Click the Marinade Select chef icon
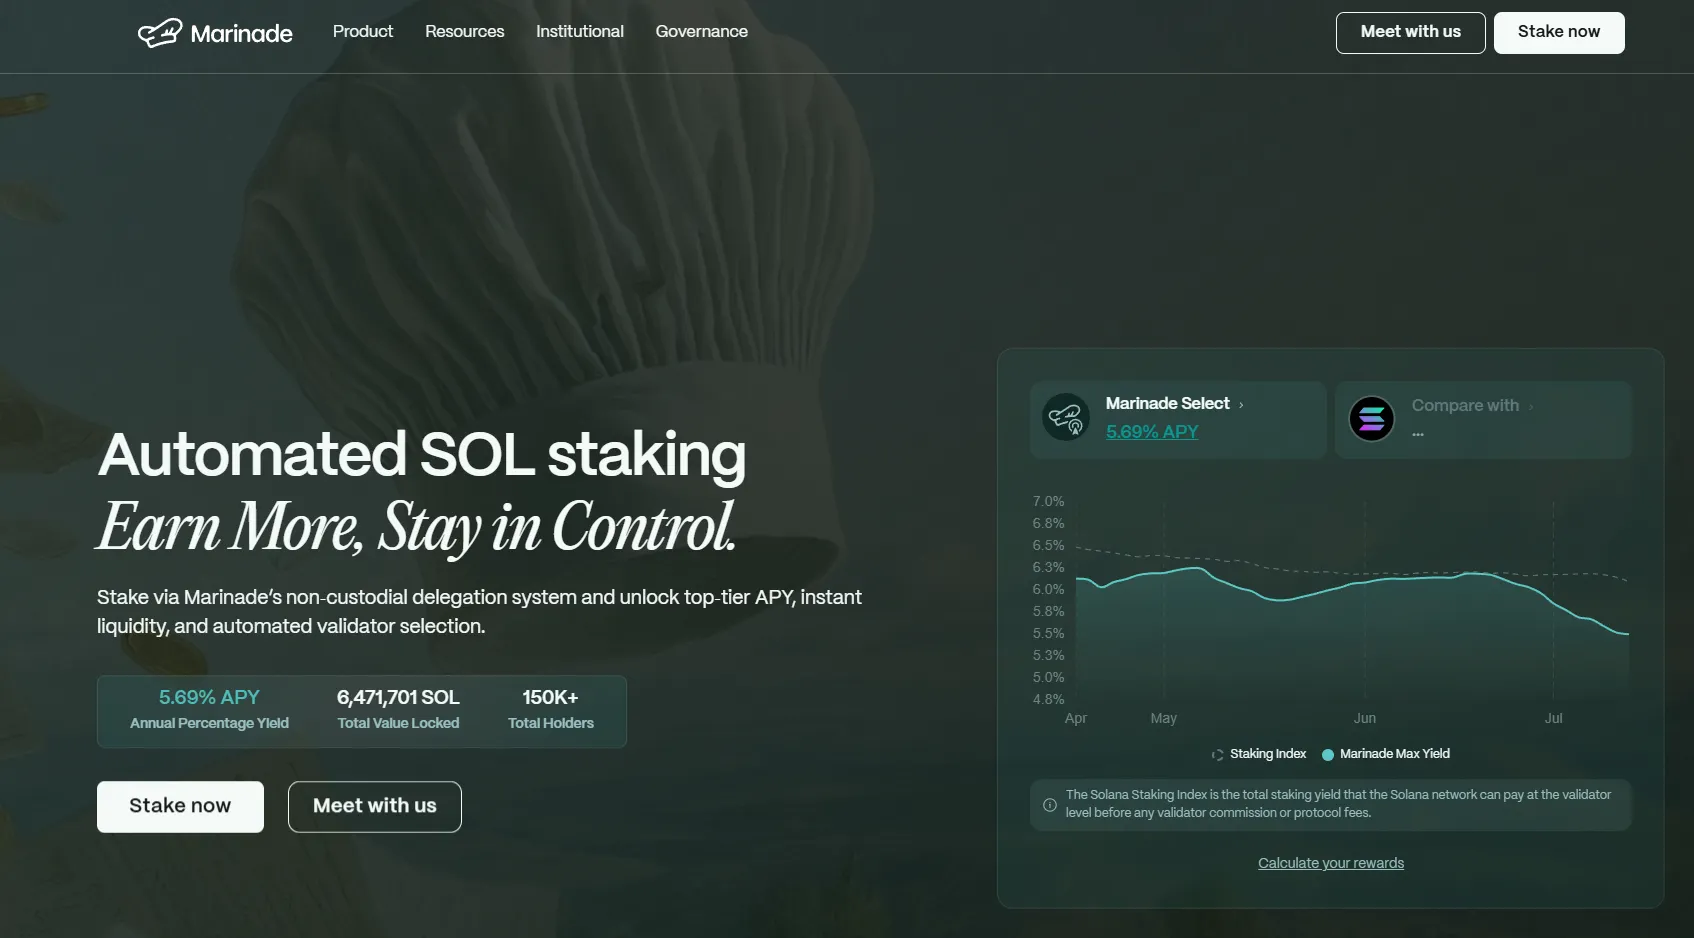Viewport: 1694px width, 938px height. [x=1066, y=417]
